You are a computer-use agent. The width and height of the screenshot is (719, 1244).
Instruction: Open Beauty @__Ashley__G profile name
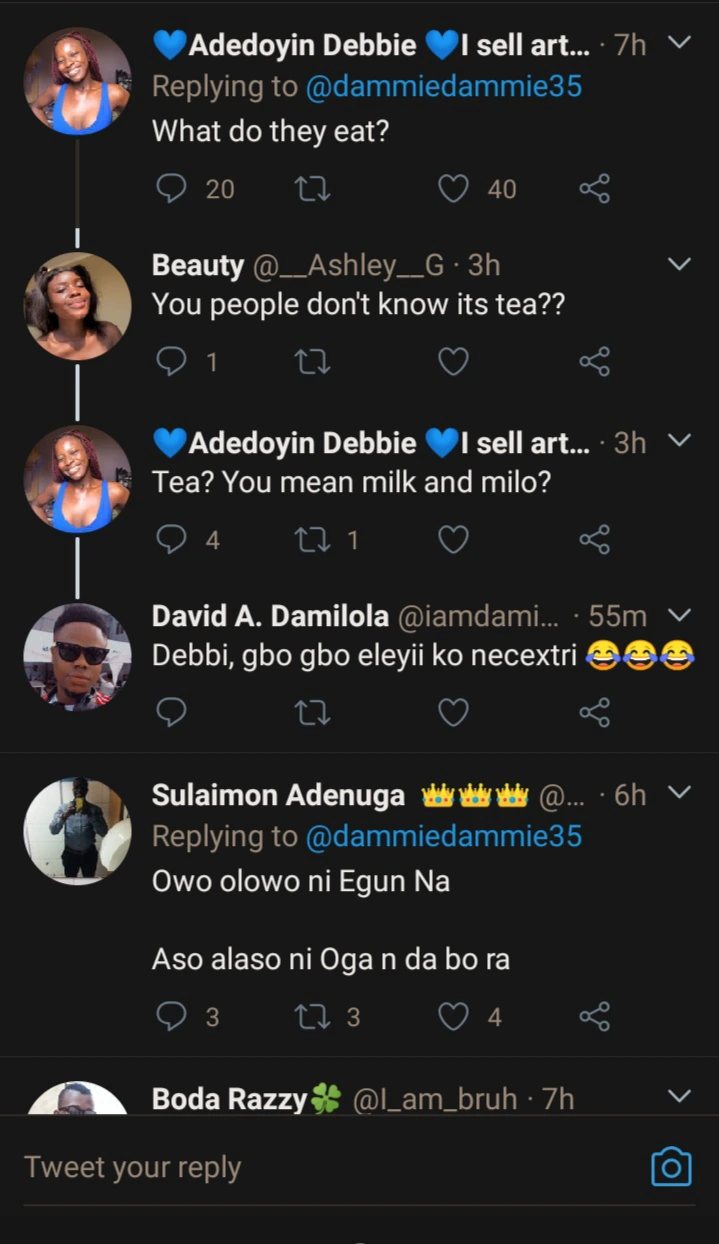[197, 265]
